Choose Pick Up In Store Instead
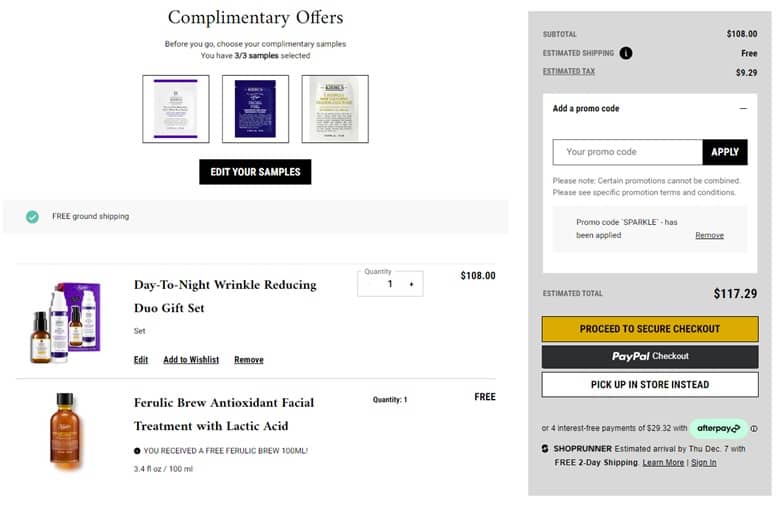780x506 pixels. pyautogui.click(x=650, y=384)
